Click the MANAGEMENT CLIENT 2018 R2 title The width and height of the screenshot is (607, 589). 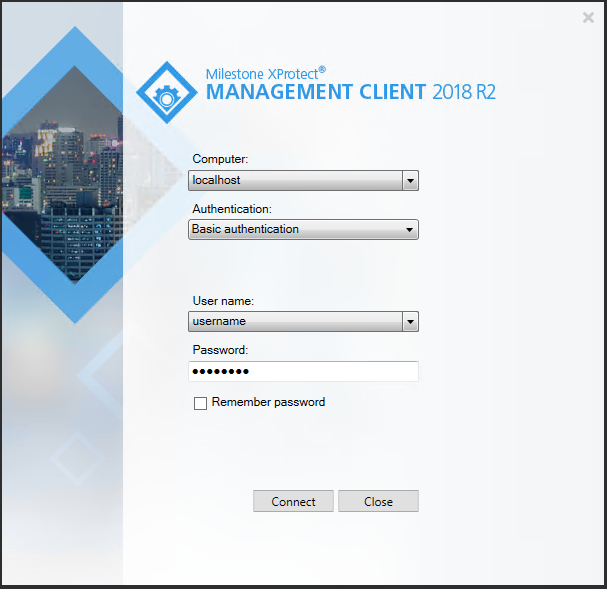point(350,92)
